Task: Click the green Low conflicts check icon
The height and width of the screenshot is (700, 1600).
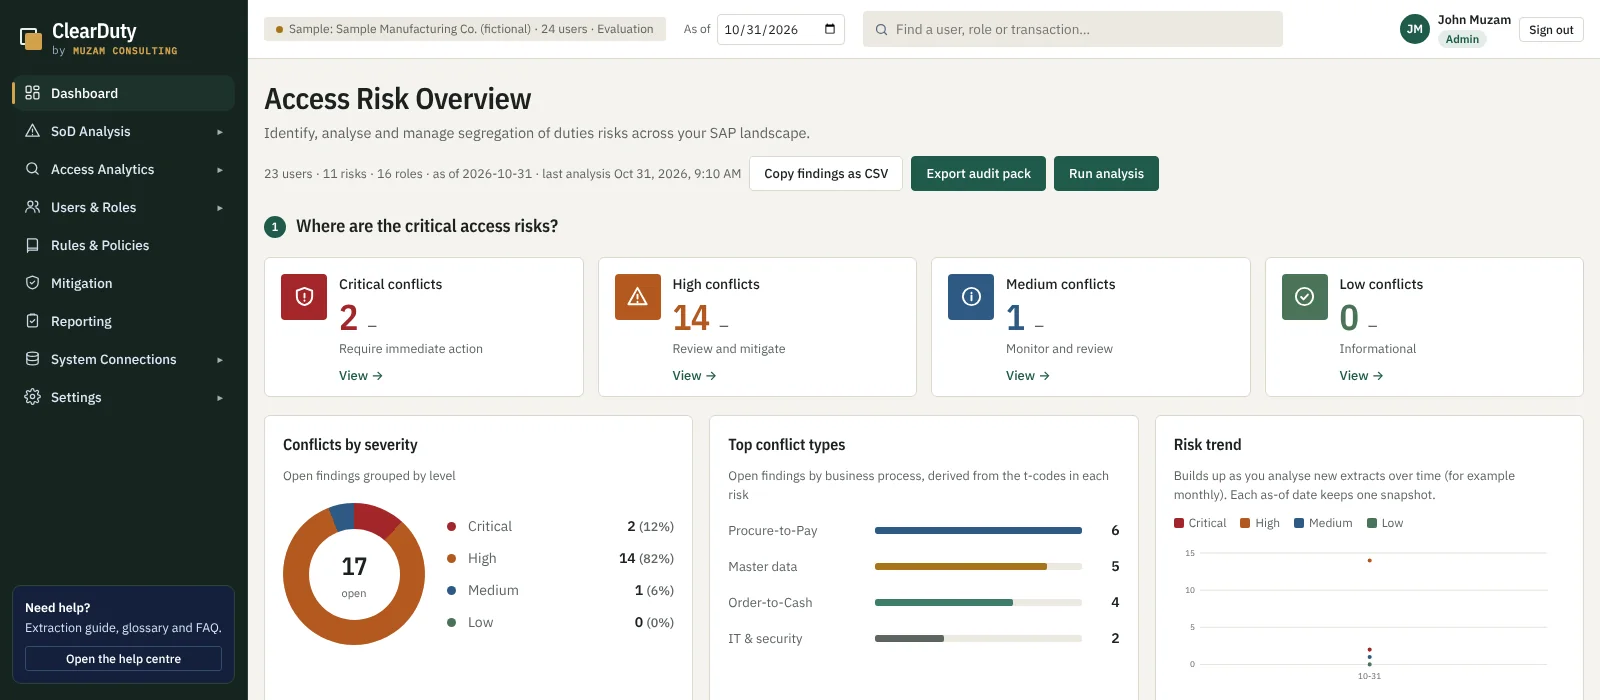Action: pos(1305,297)
